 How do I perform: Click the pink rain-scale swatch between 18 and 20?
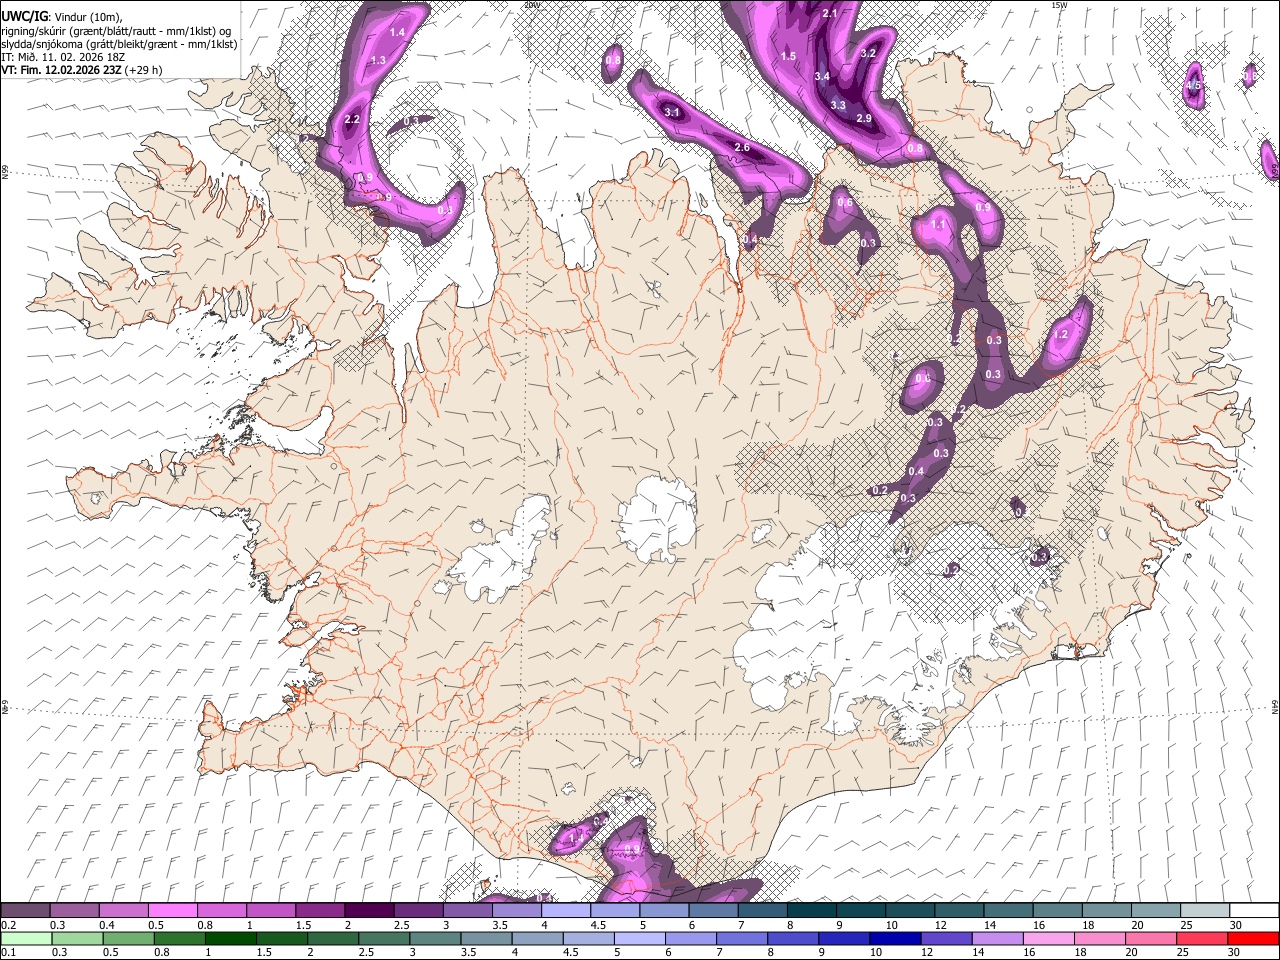tap(1100, 938)
